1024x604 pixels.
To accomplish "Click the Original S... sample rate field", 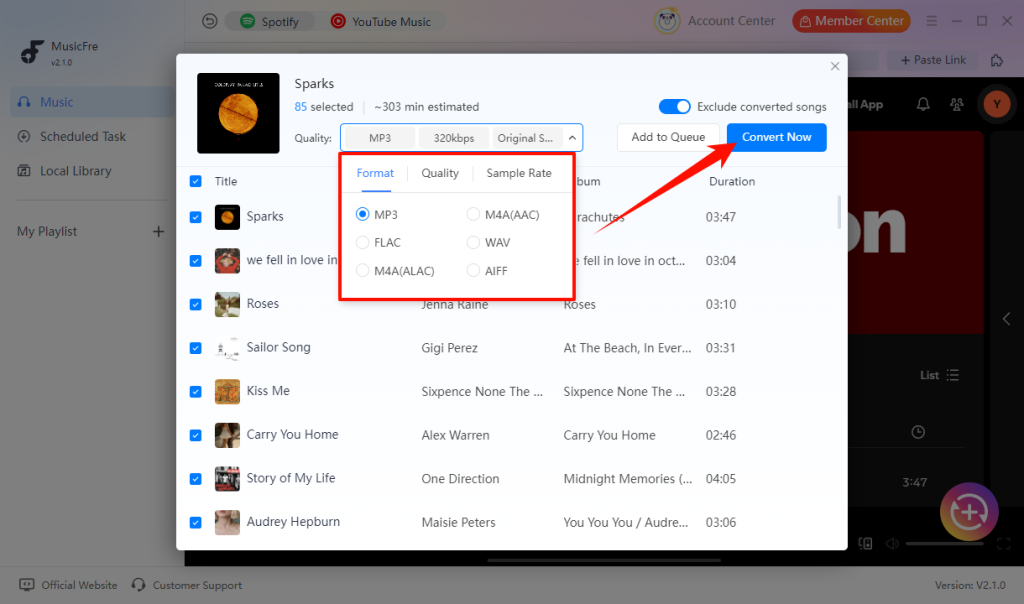I will pos(526,138).
